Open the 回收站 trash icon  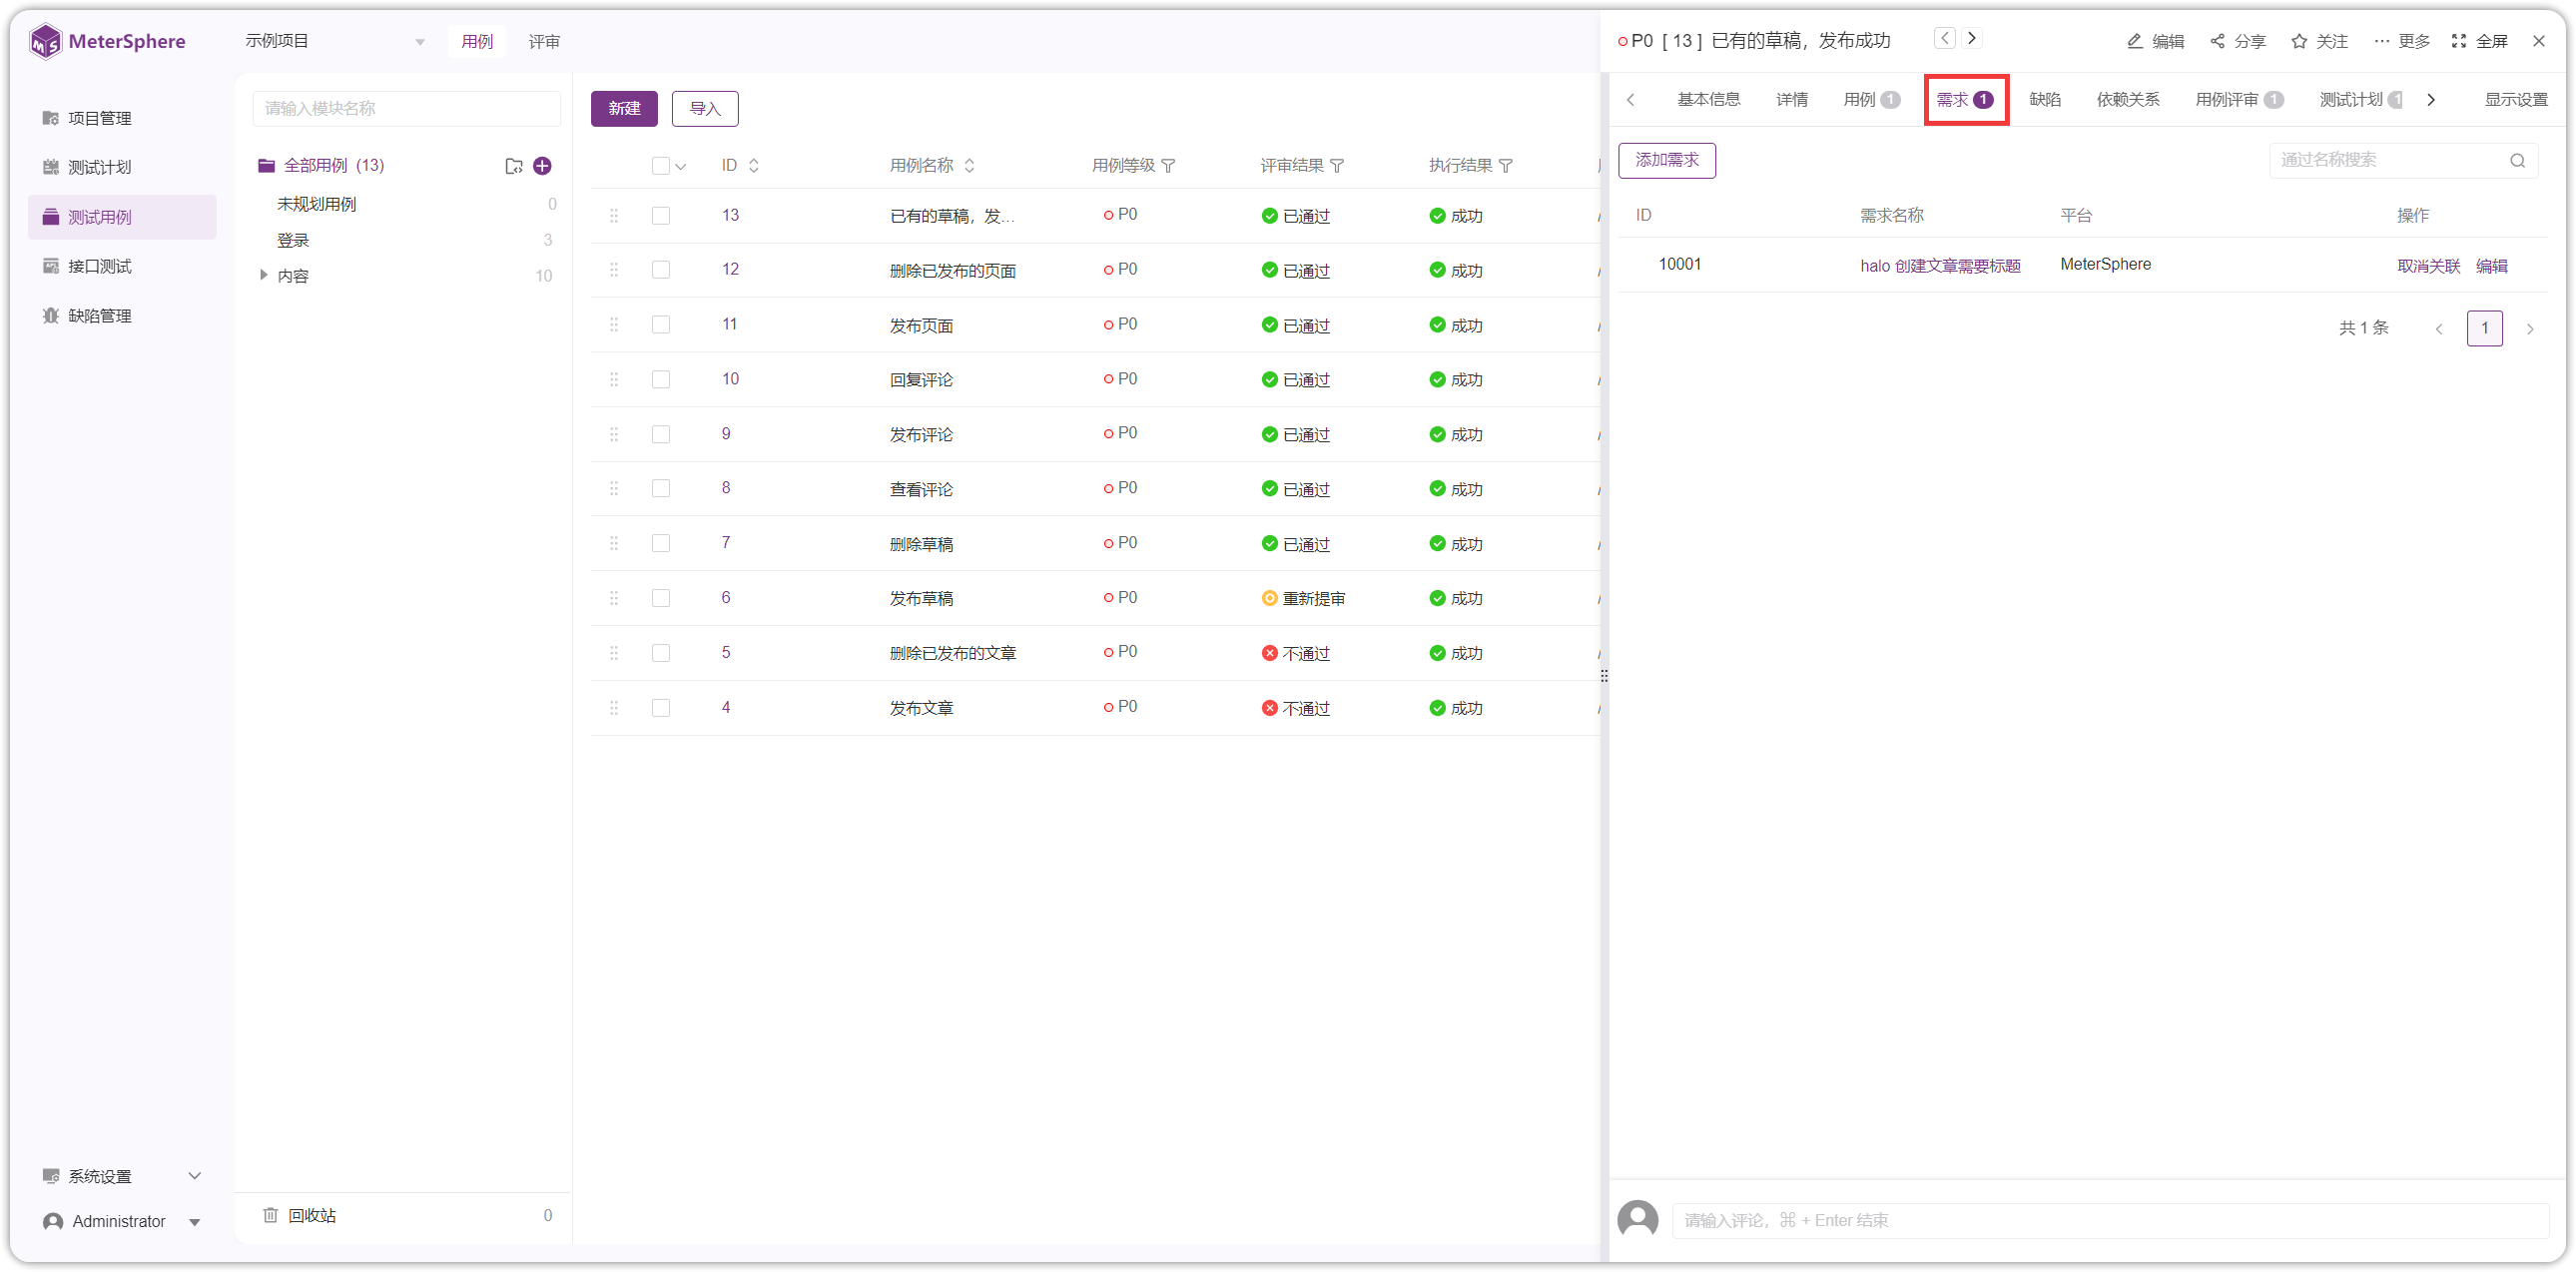click(270, 1215)
